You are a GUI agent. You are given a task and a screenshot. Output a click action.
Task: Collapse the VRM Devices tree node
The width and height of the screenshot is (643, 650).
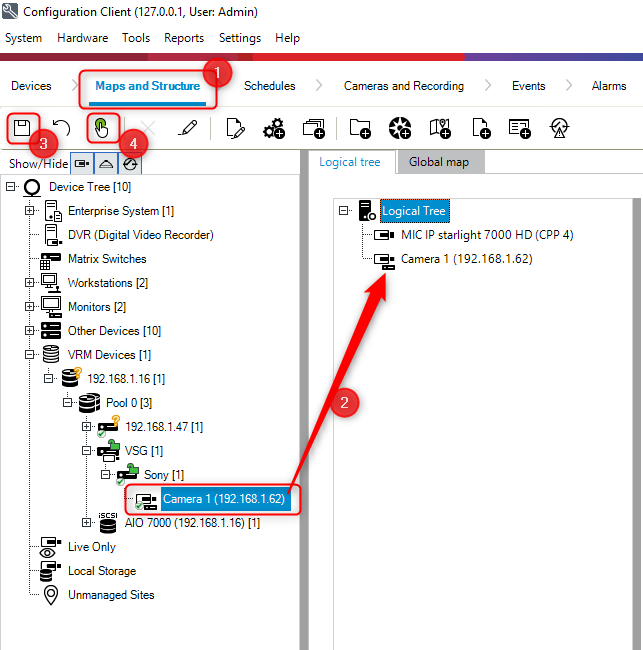tap(31, 355)
